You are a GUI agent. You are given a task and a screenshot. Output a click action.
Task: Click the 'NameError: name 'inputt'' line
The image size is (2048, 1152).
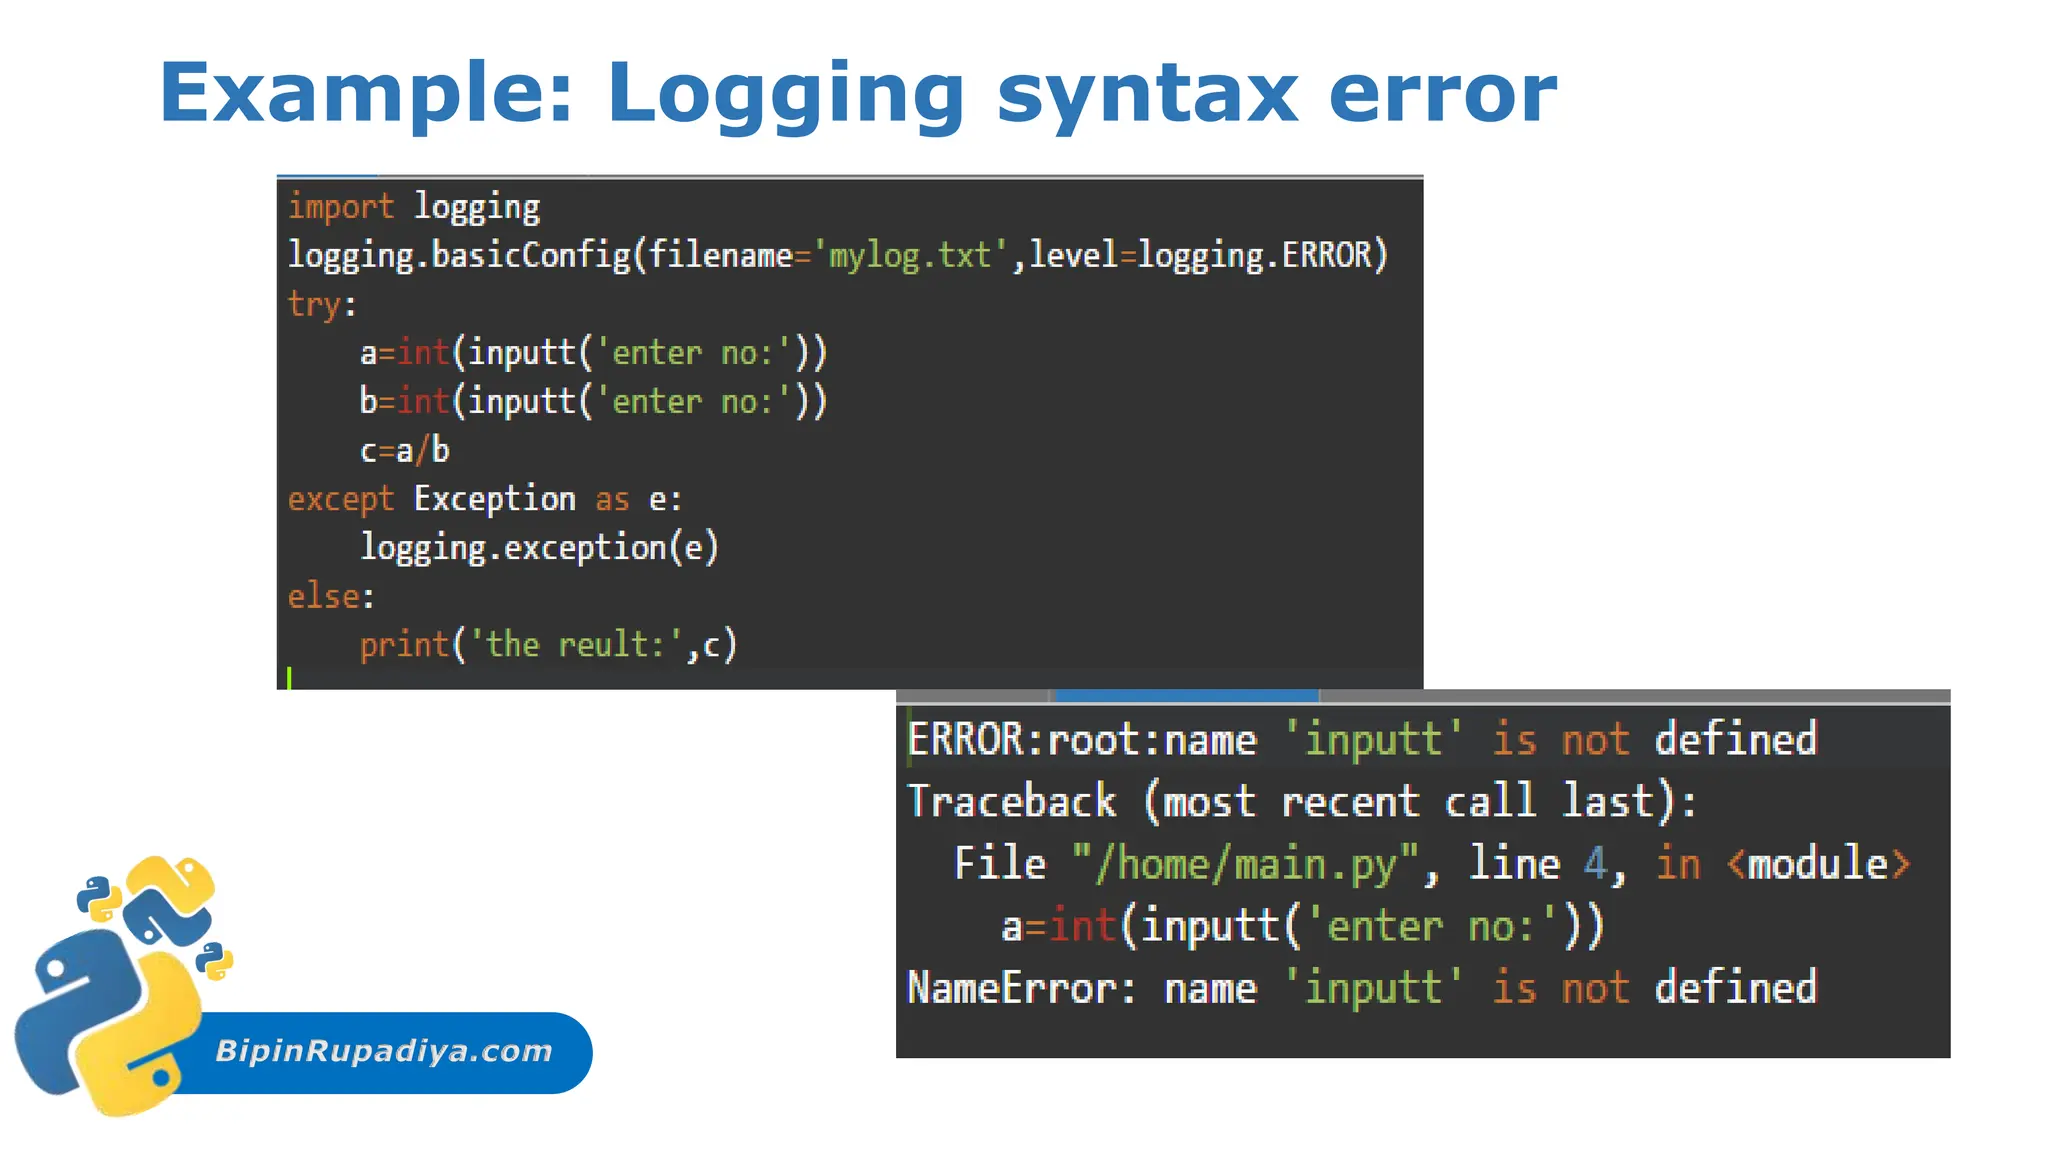tap(1362, 988)
